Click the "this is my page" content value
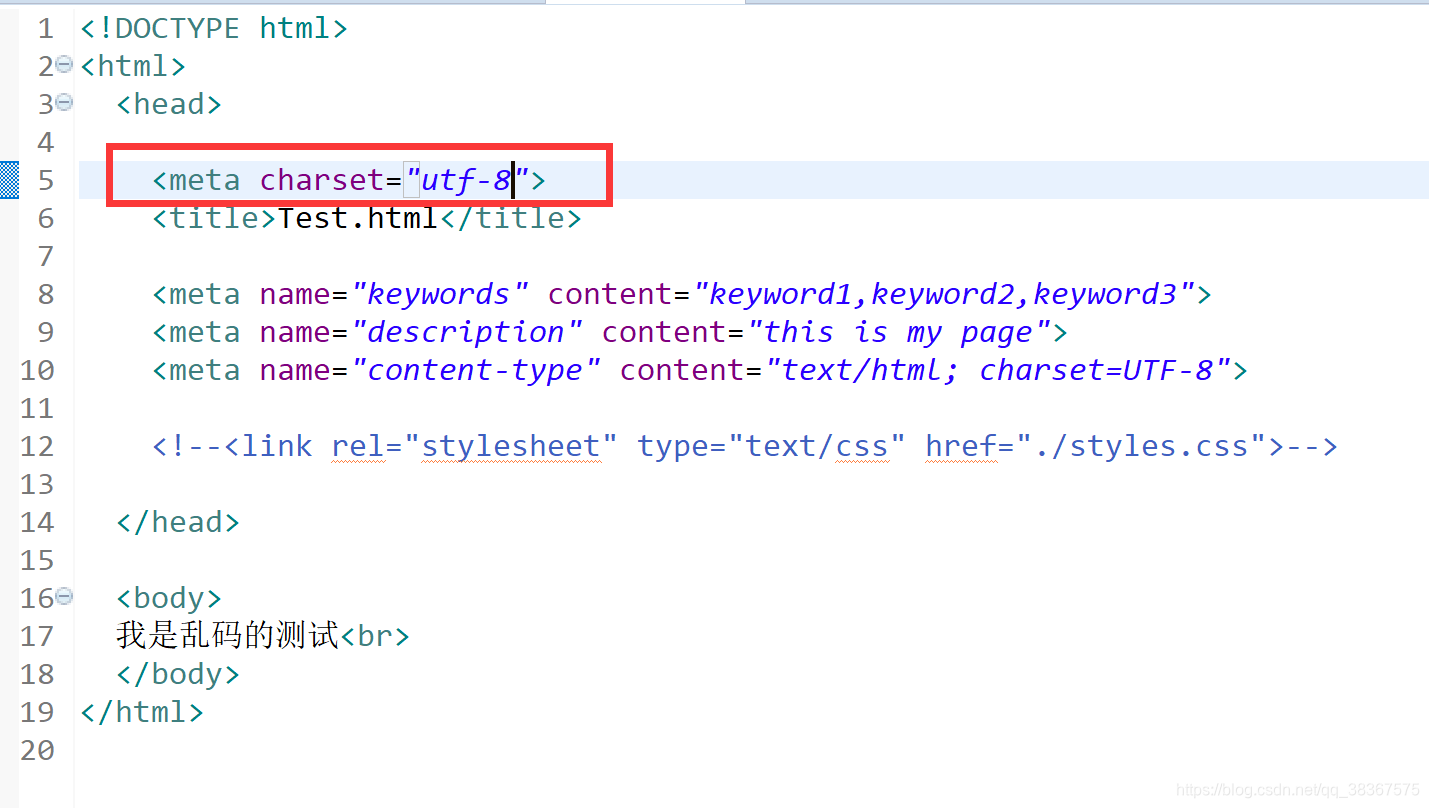1429x808 pixels. [x=899, y=332]
